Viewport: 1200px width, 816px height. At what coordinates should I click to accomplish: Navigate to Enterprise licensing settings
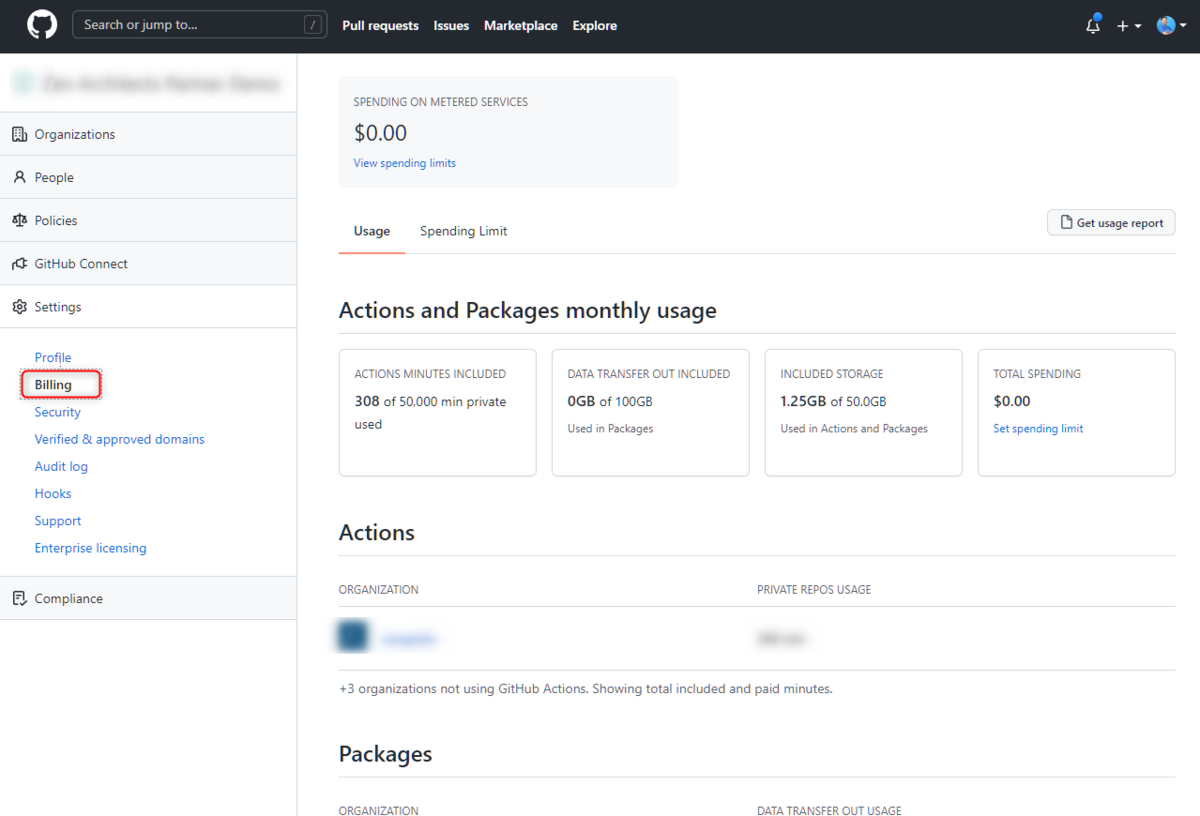[90, 547]
